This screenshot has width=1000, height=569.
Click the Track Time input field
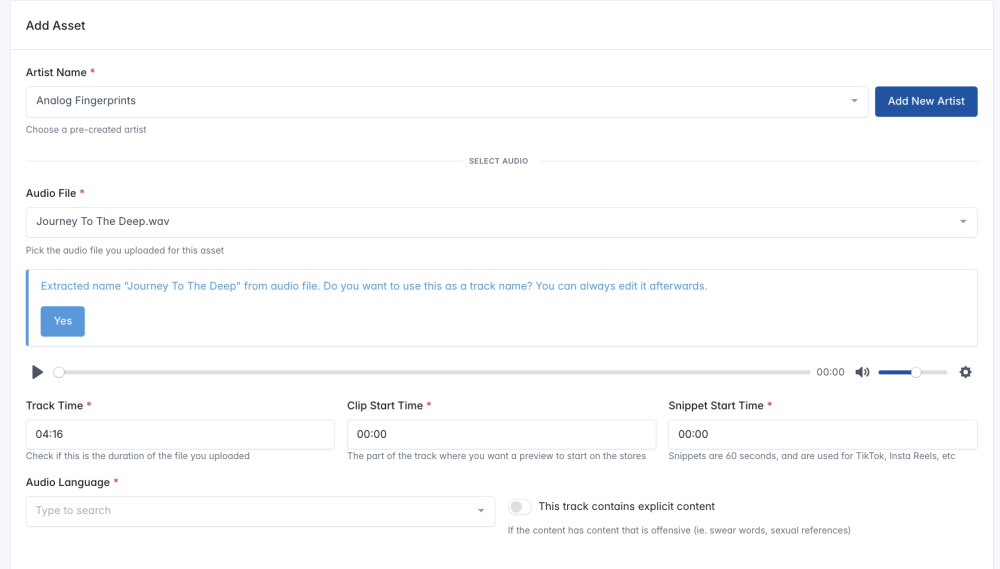click(x=180, y=434)
